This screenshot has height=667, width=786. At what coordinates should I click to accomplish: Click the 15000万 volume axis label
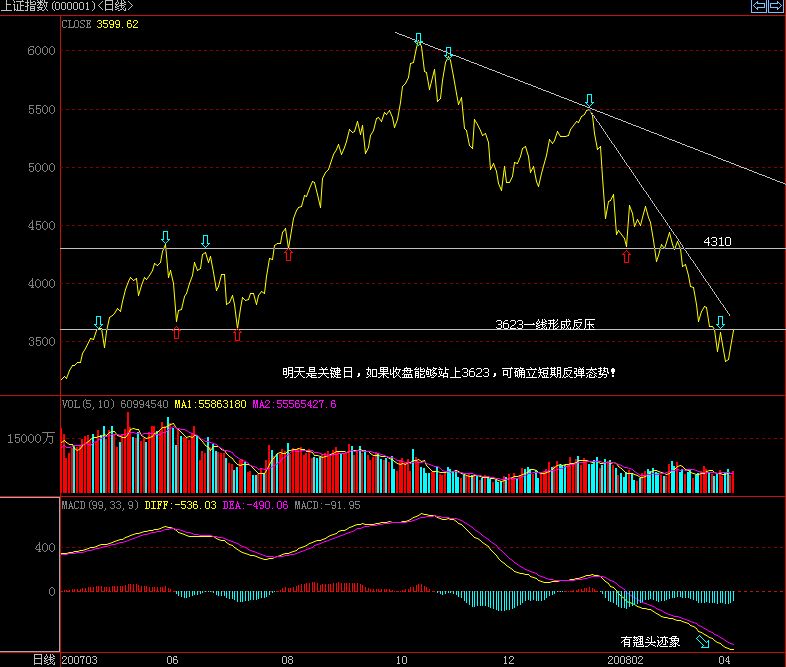(30, 438)
